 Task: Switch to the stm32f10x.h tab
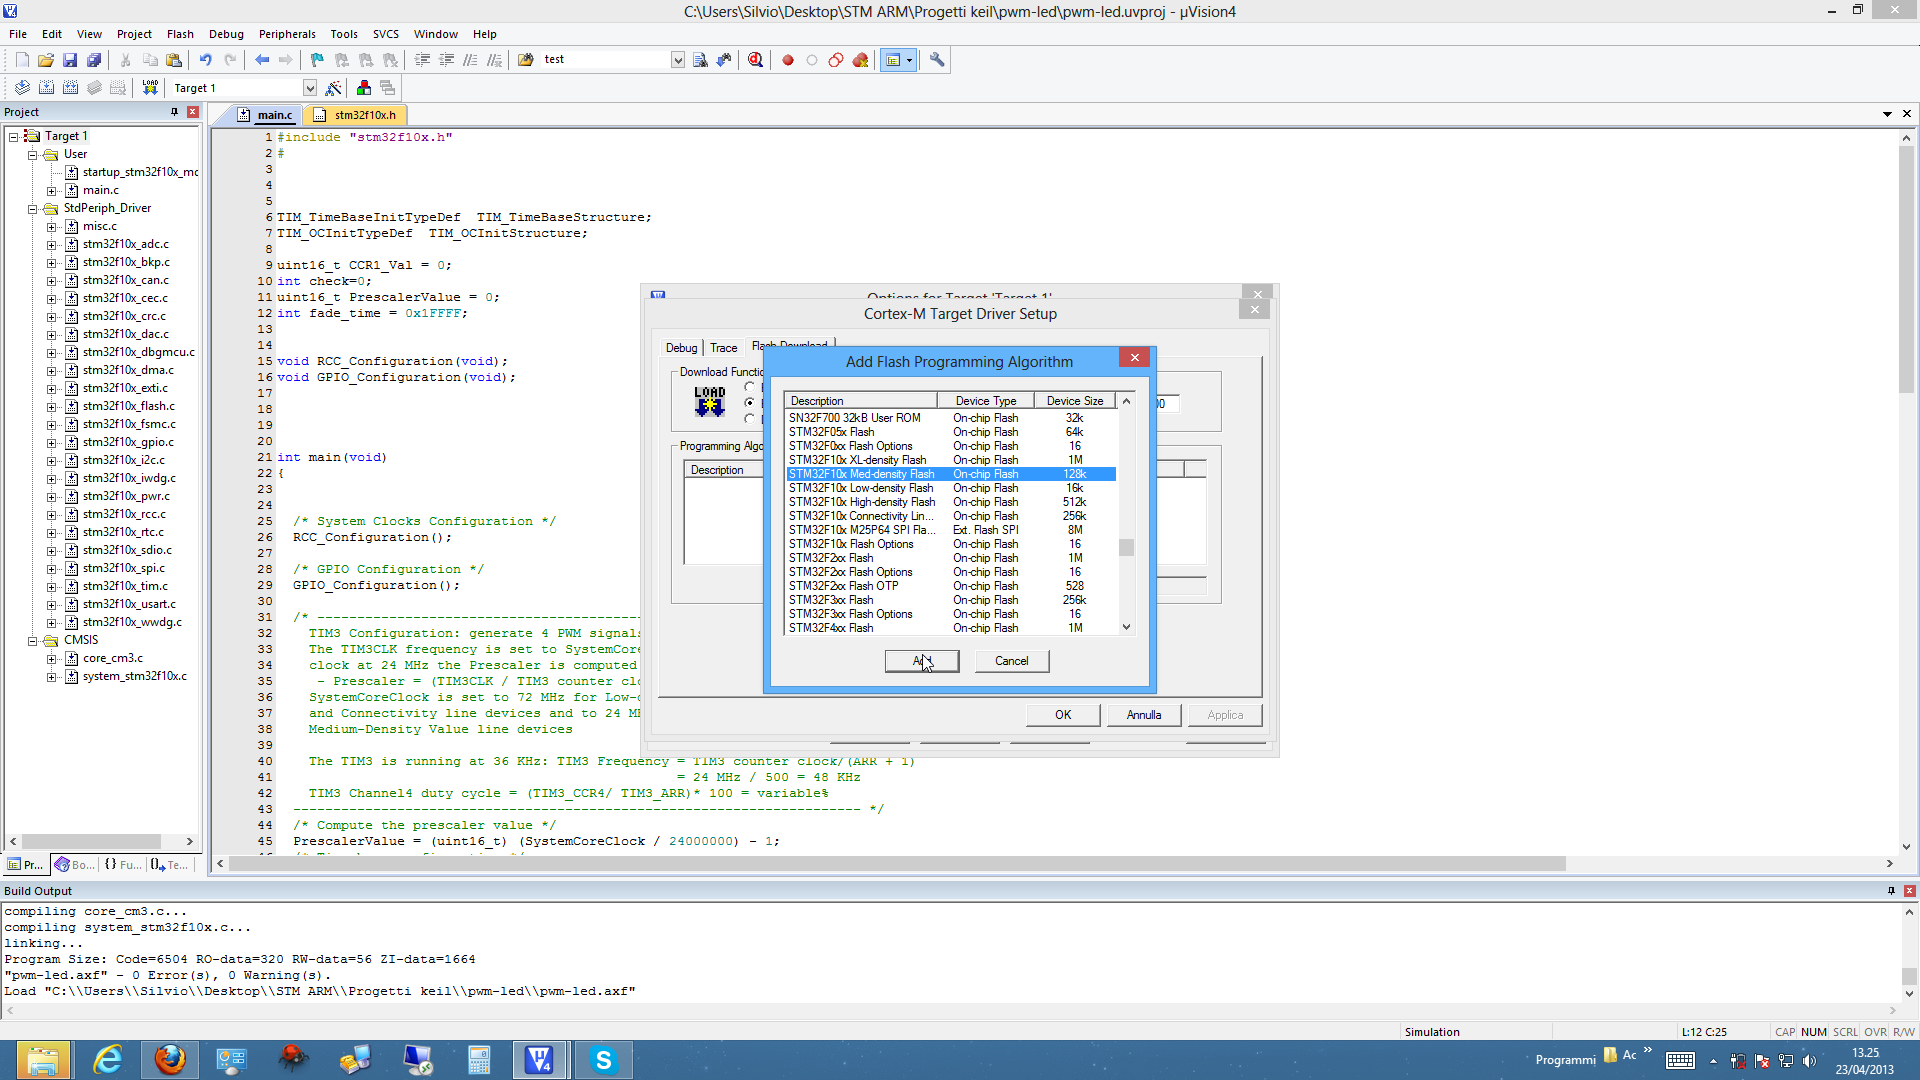pos(364,115)
